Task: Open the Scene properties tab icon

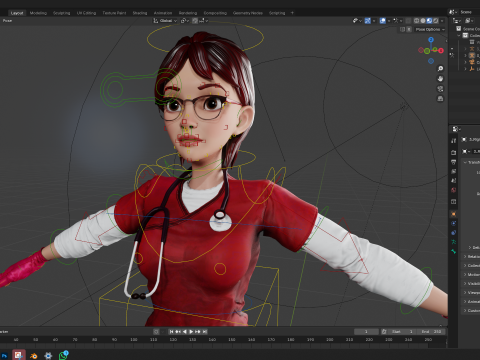Action: click(x=453, y=180)
